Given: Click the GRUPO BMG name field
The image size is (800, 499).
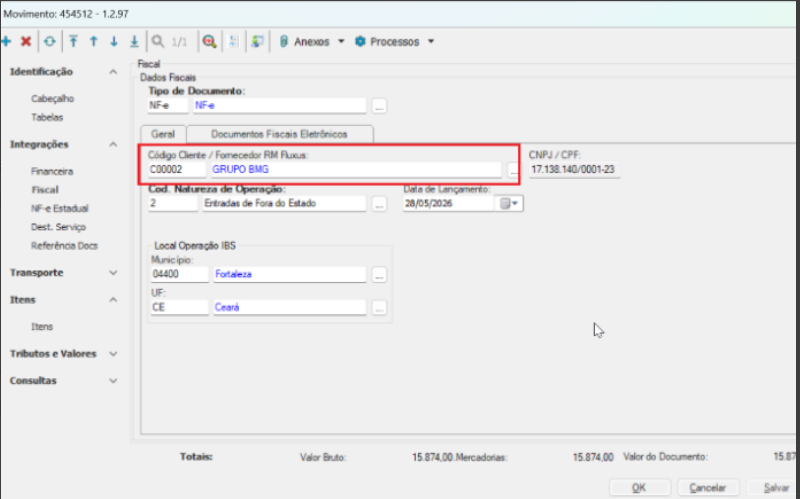Looking at the screenshot, I should pyautogui.click(x=356, y=169).
